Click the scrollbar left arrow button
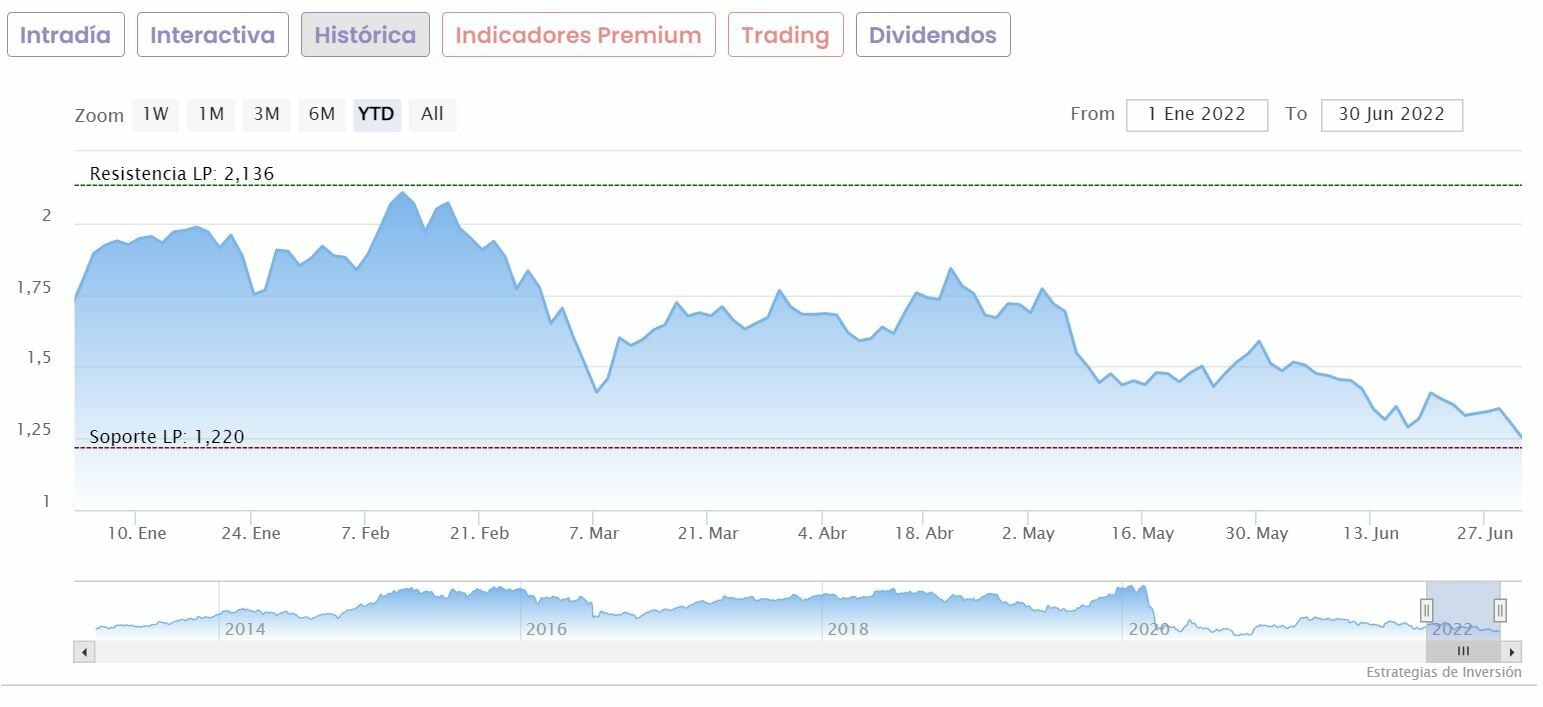 [x=85, y=652]
